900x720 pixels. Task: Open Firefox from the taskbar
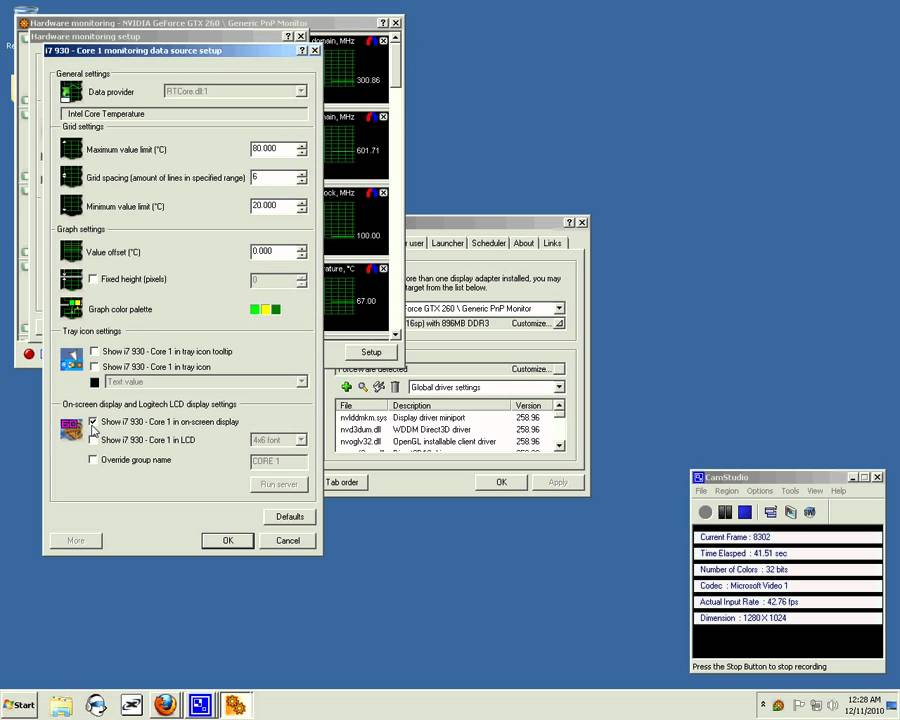click(x=165, y=704)
